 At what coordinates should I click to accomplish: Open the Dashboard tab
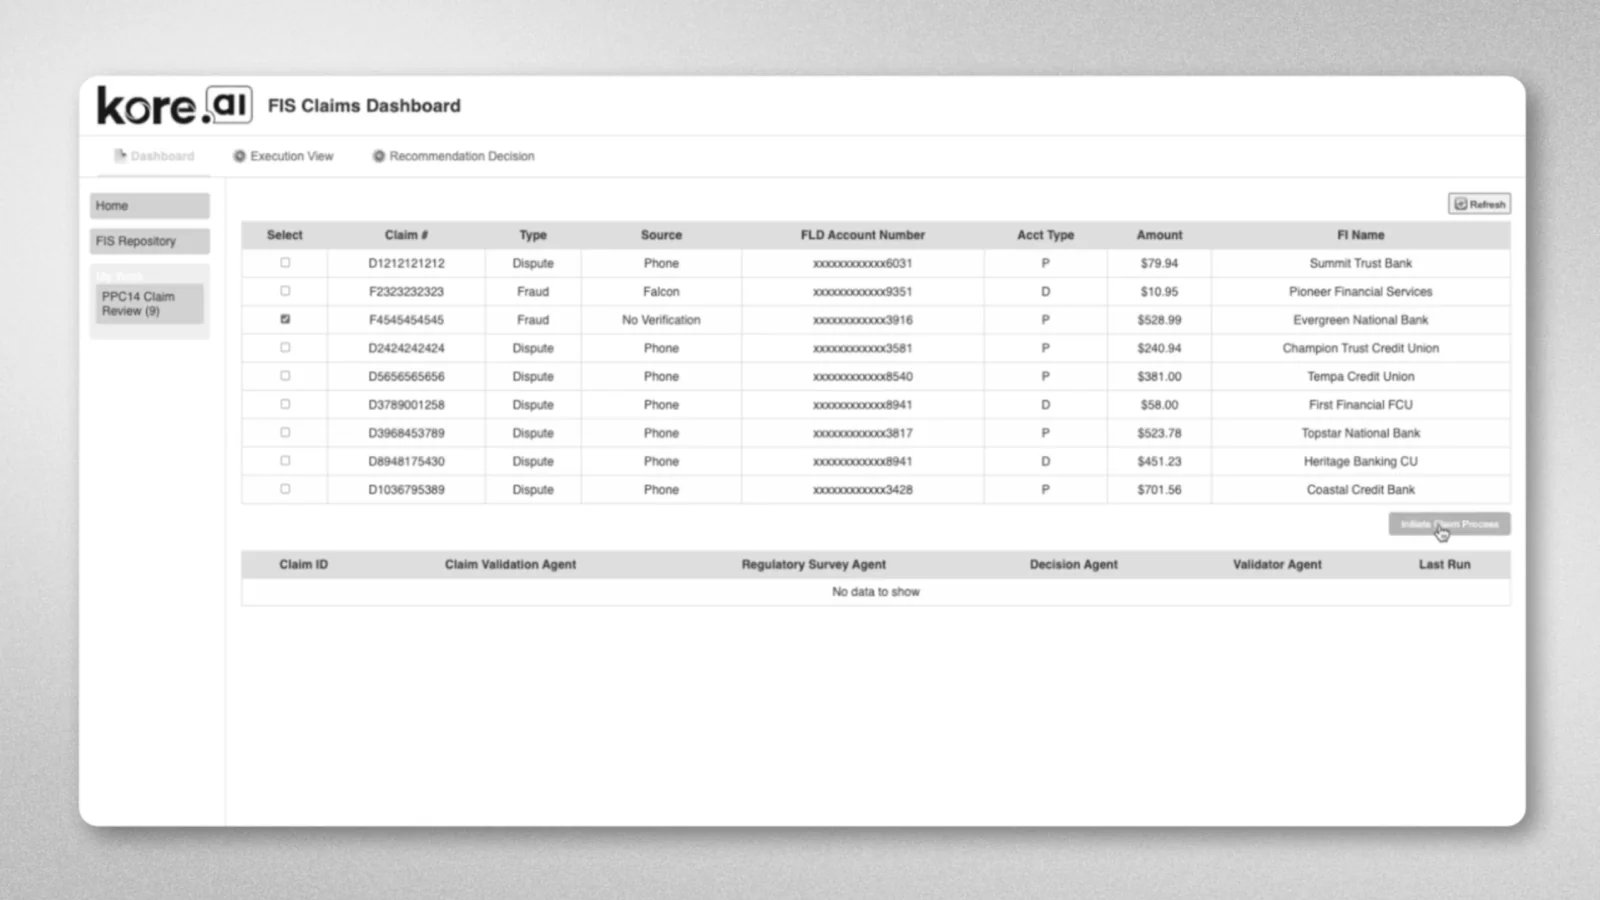(154, 156)
